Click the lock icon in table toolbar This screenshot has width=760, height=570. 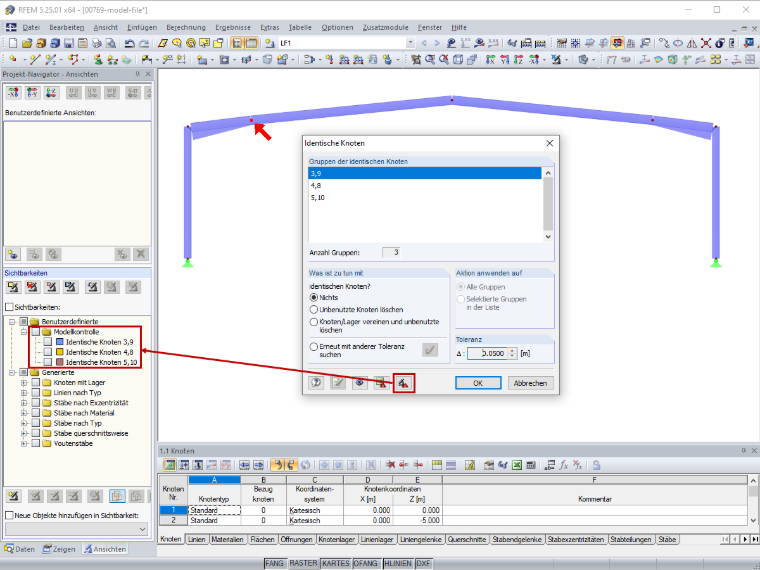click(x=597, y=465)
